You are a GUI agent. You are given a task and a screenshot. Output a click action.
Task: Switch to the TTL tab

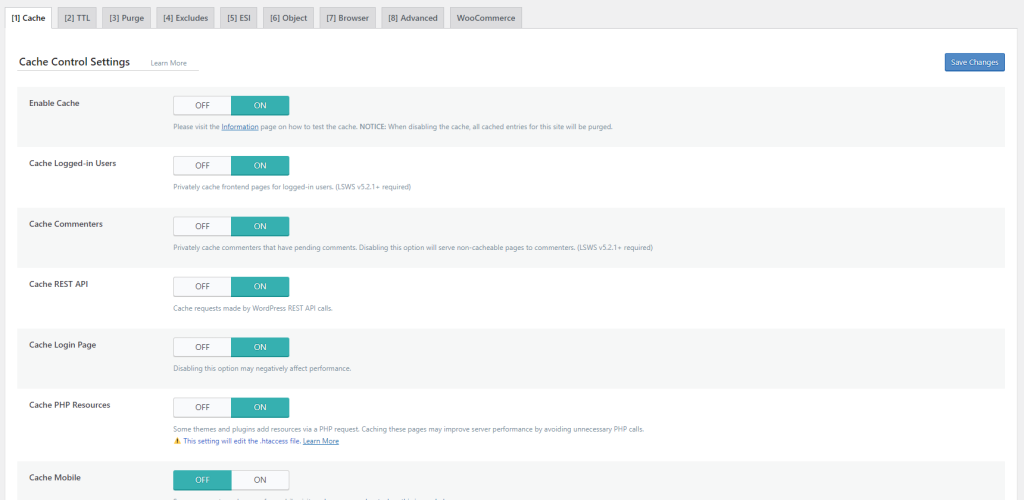coord(75,18)
